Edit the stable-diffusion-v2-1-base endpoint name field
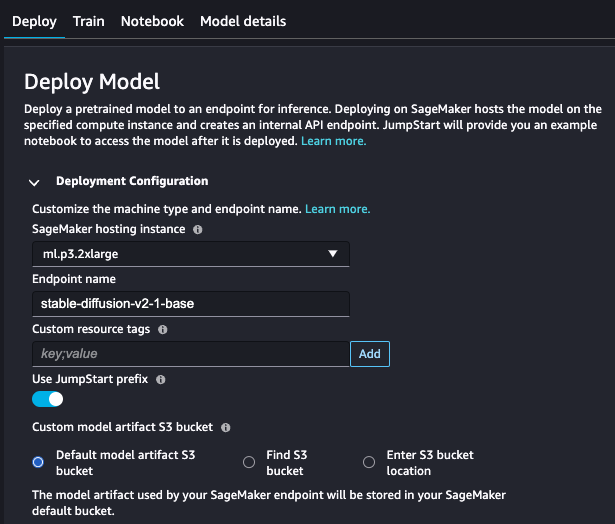This screenshot has width=615, height=524. [x=191, y=304]
